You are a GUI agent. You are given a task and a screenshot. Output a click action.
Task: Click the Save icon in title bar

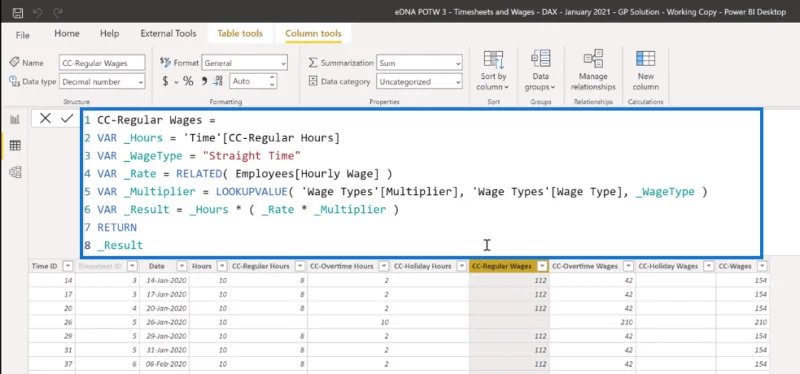click(x=17, y=12)
